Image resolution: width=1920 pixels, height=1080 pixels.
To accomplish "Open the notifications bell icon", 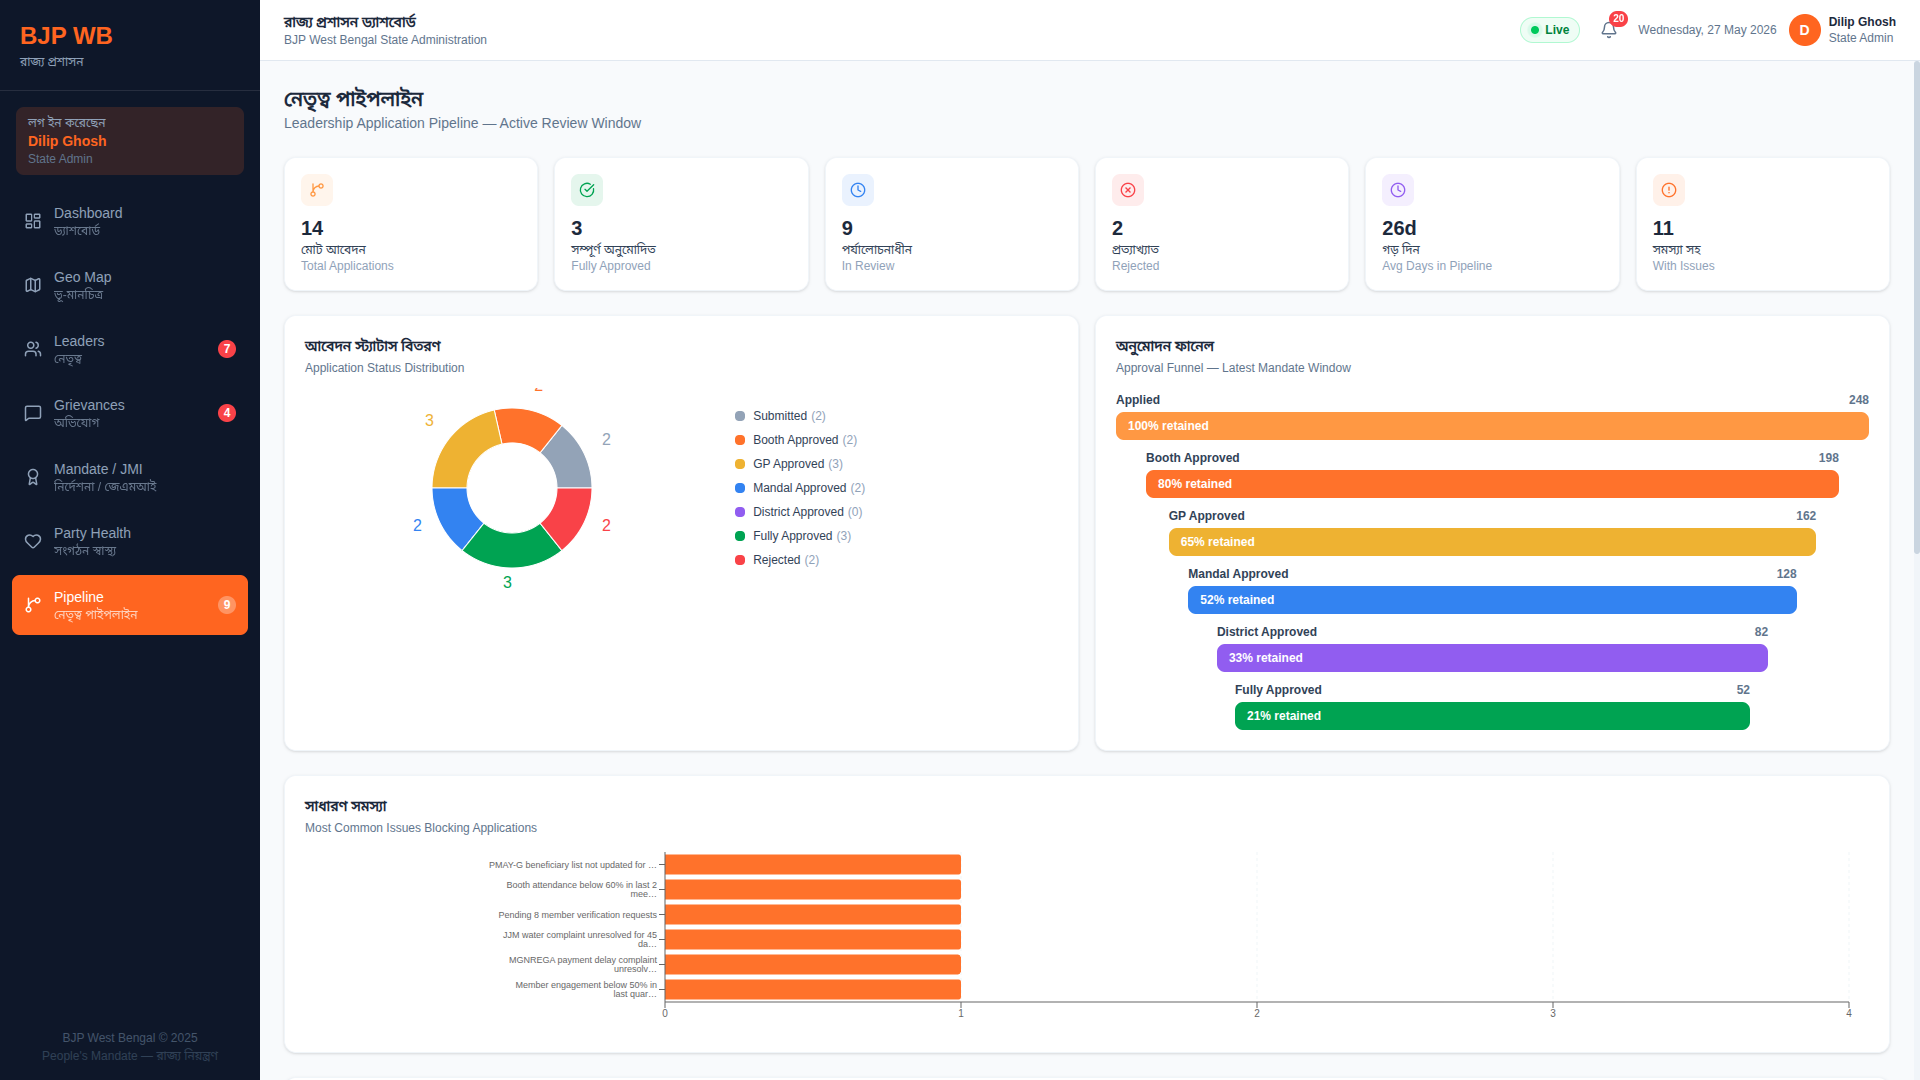I will tap(1608, 30).
